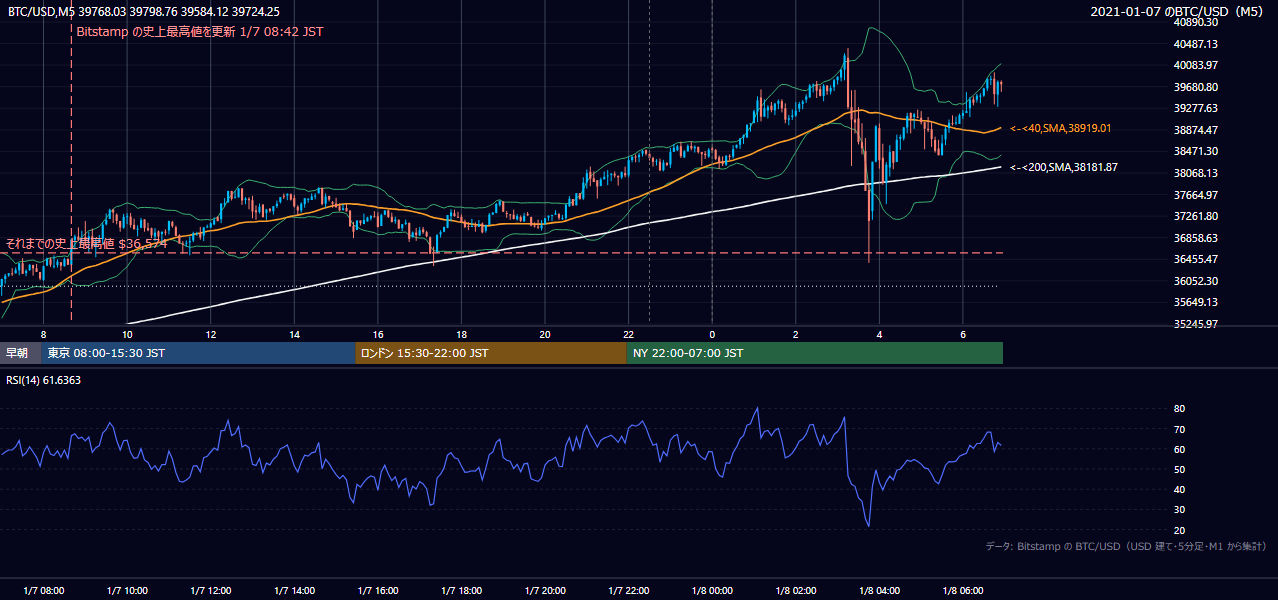Click the 'それまでの史上最高値 $36,574' label
This screenshot has height=600, width=1278.
[x=86, y=243]
